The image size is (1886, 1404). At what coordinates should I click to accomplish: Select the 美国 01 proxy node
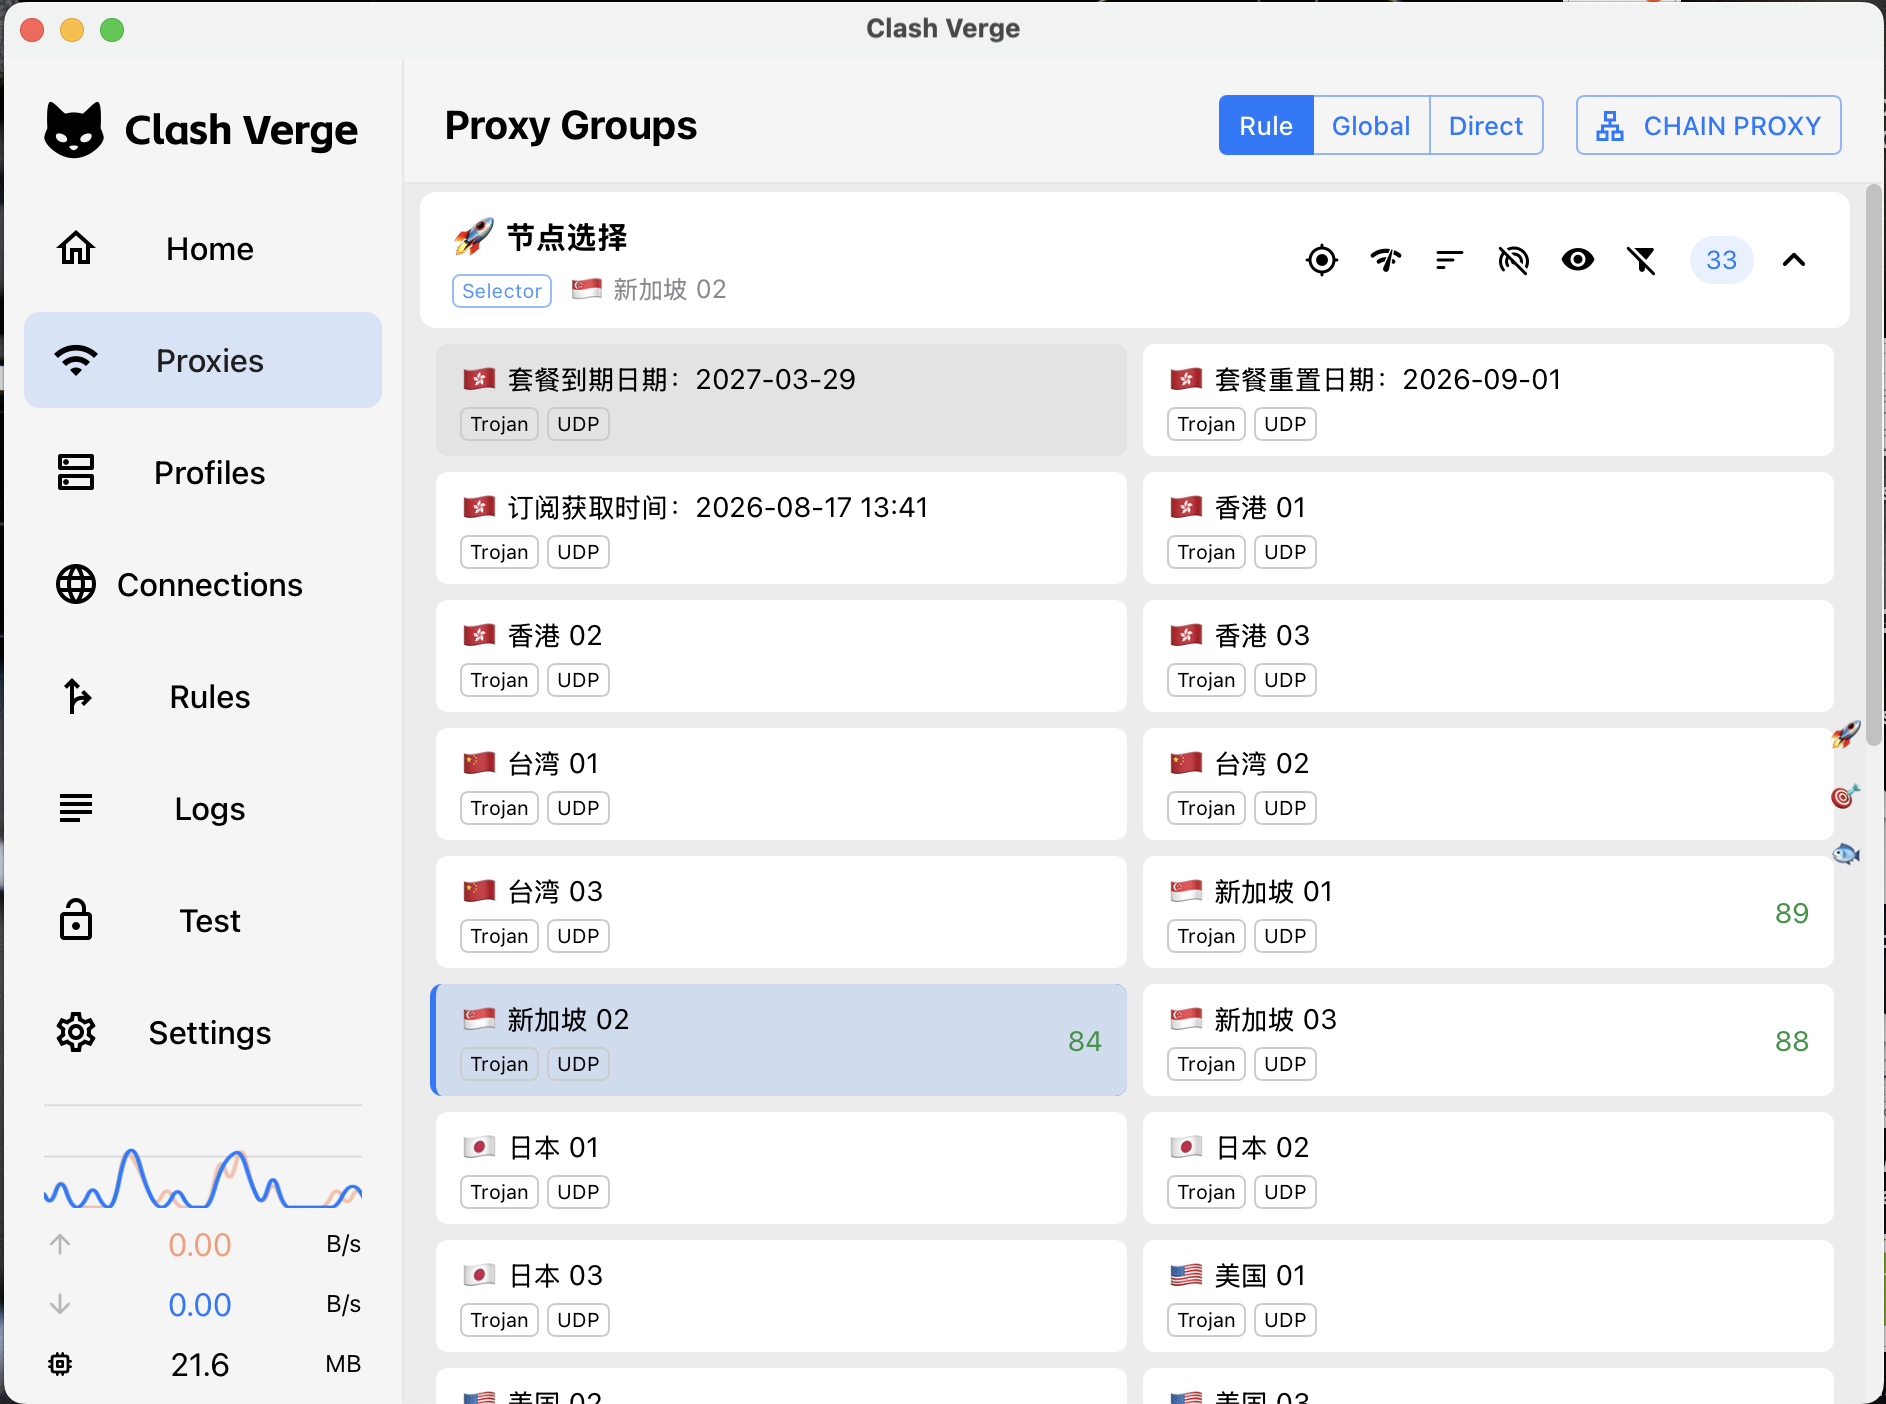pyautogui.click(x=1488, y=1296)
